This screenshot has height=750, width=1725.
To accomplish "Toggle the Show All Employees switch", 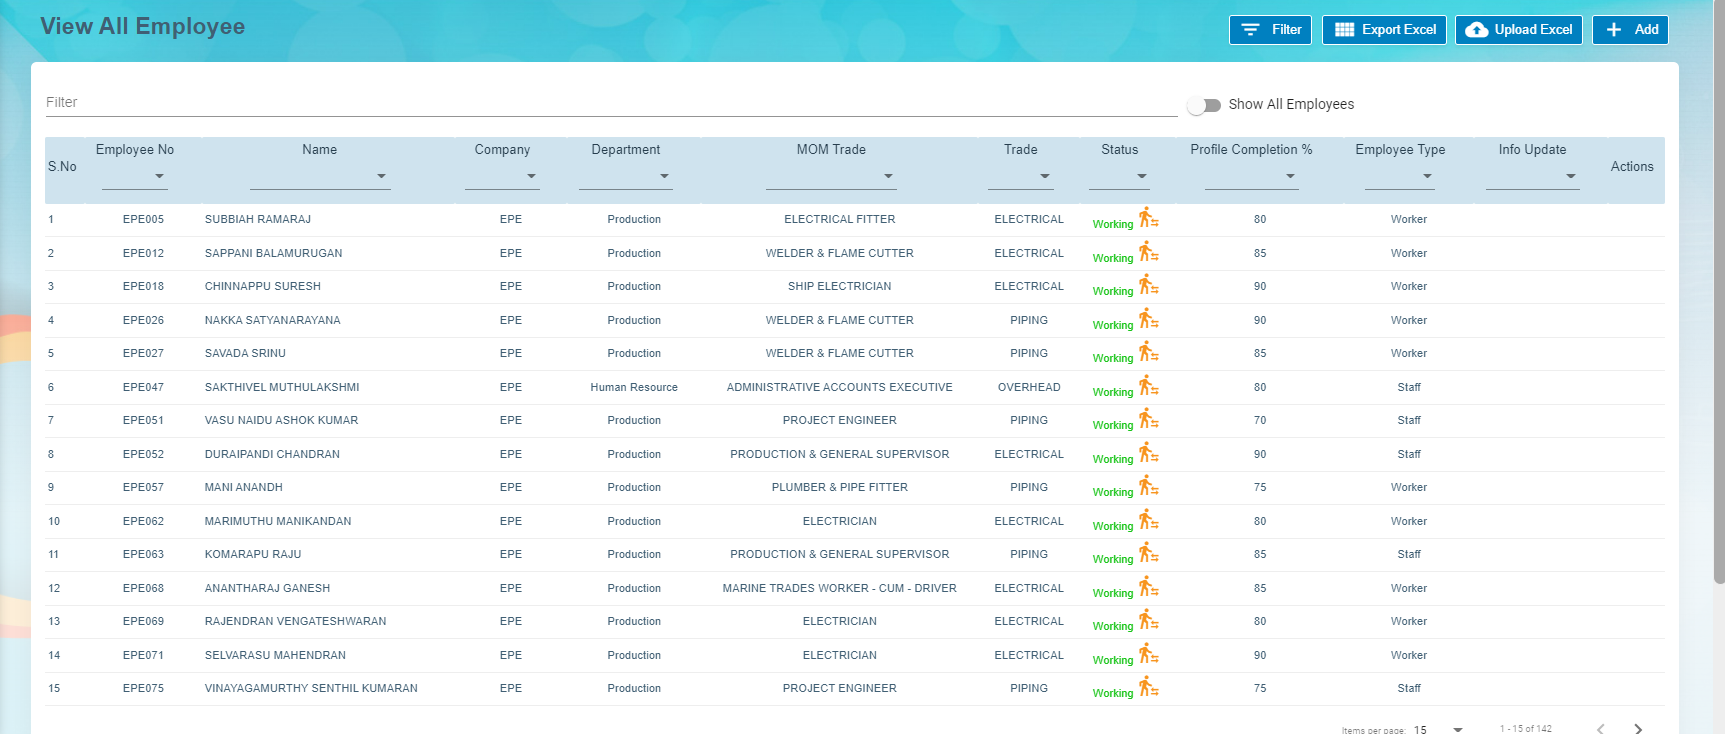I will point(1204,105).
